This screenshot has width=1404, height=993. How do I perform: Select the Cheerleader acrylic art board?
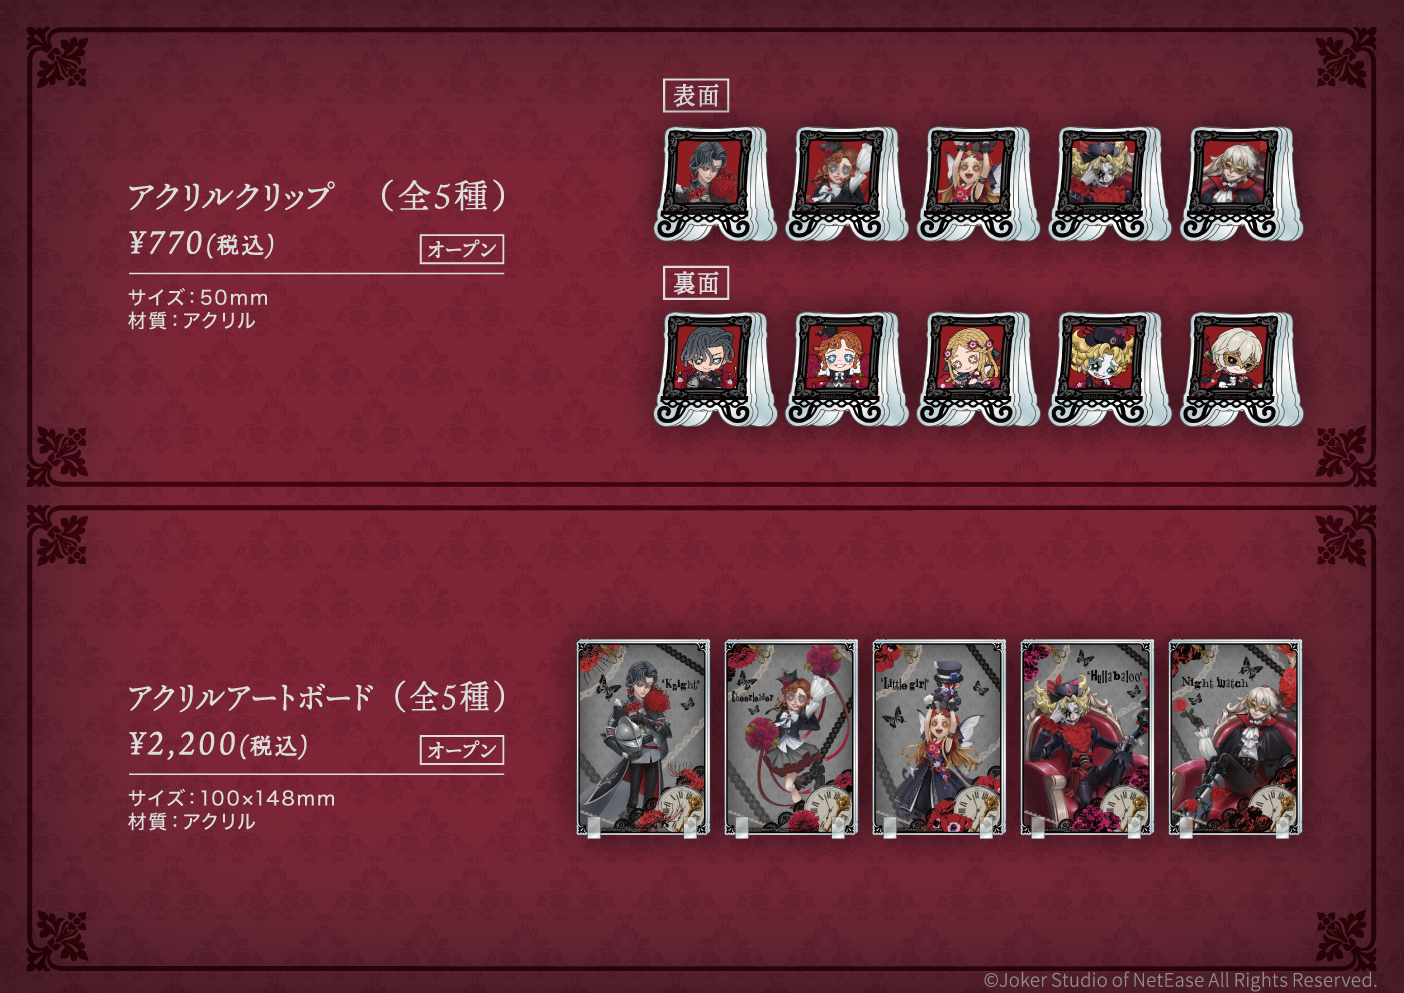click(x=791, y=738)
